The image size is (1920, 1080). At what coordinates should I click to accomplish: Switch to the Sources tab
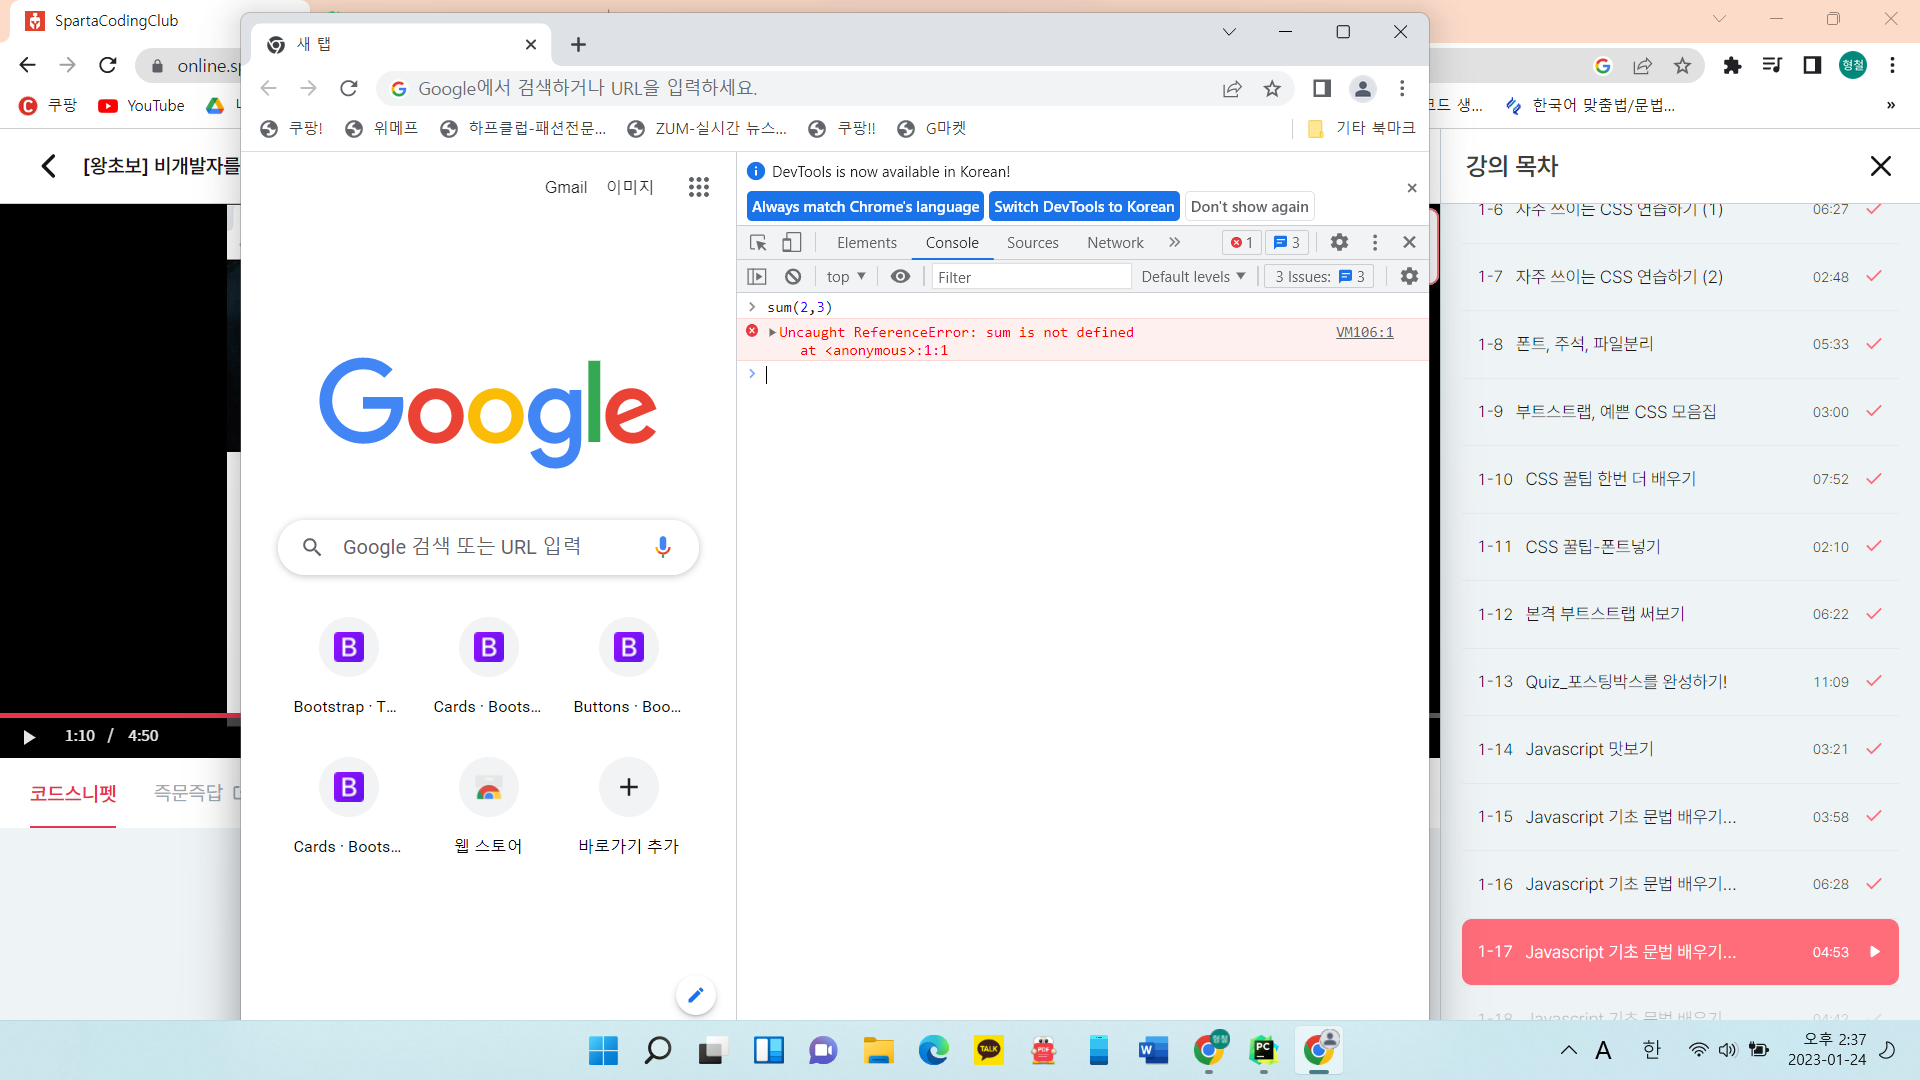[1032, 243]
